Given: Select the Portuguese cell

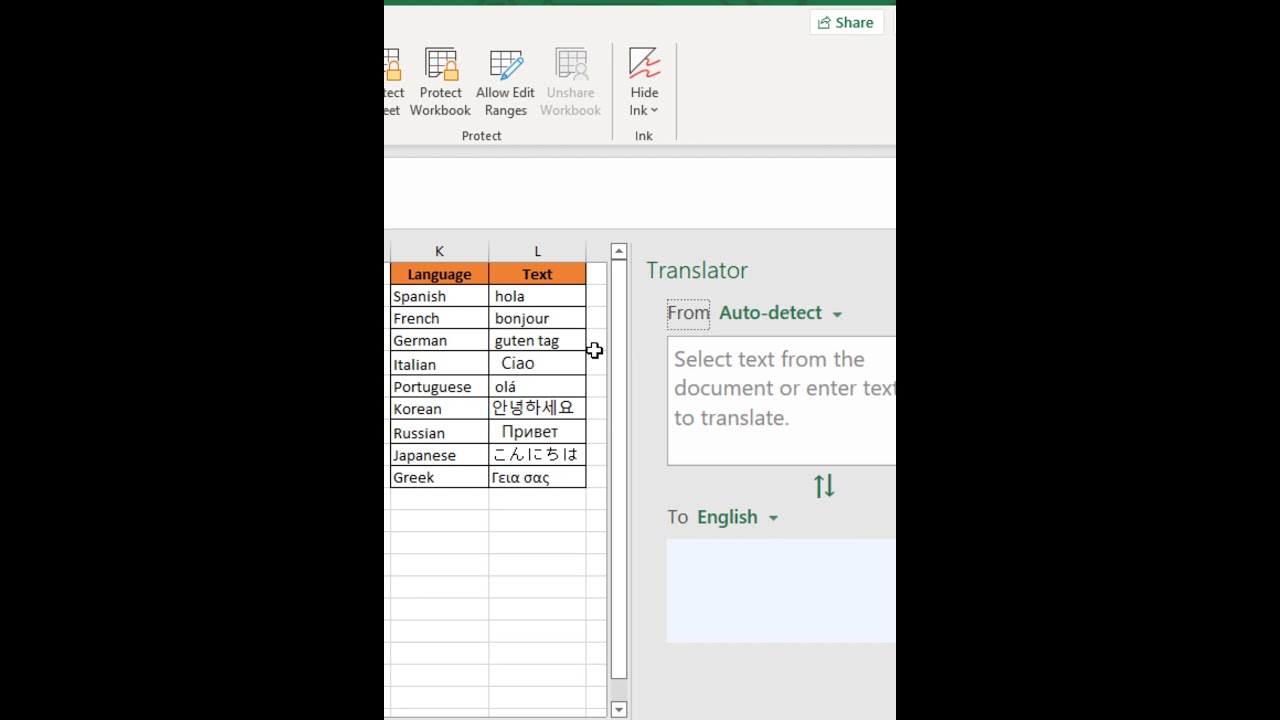Looking at the screenshot, I should [x=439, y=387].
